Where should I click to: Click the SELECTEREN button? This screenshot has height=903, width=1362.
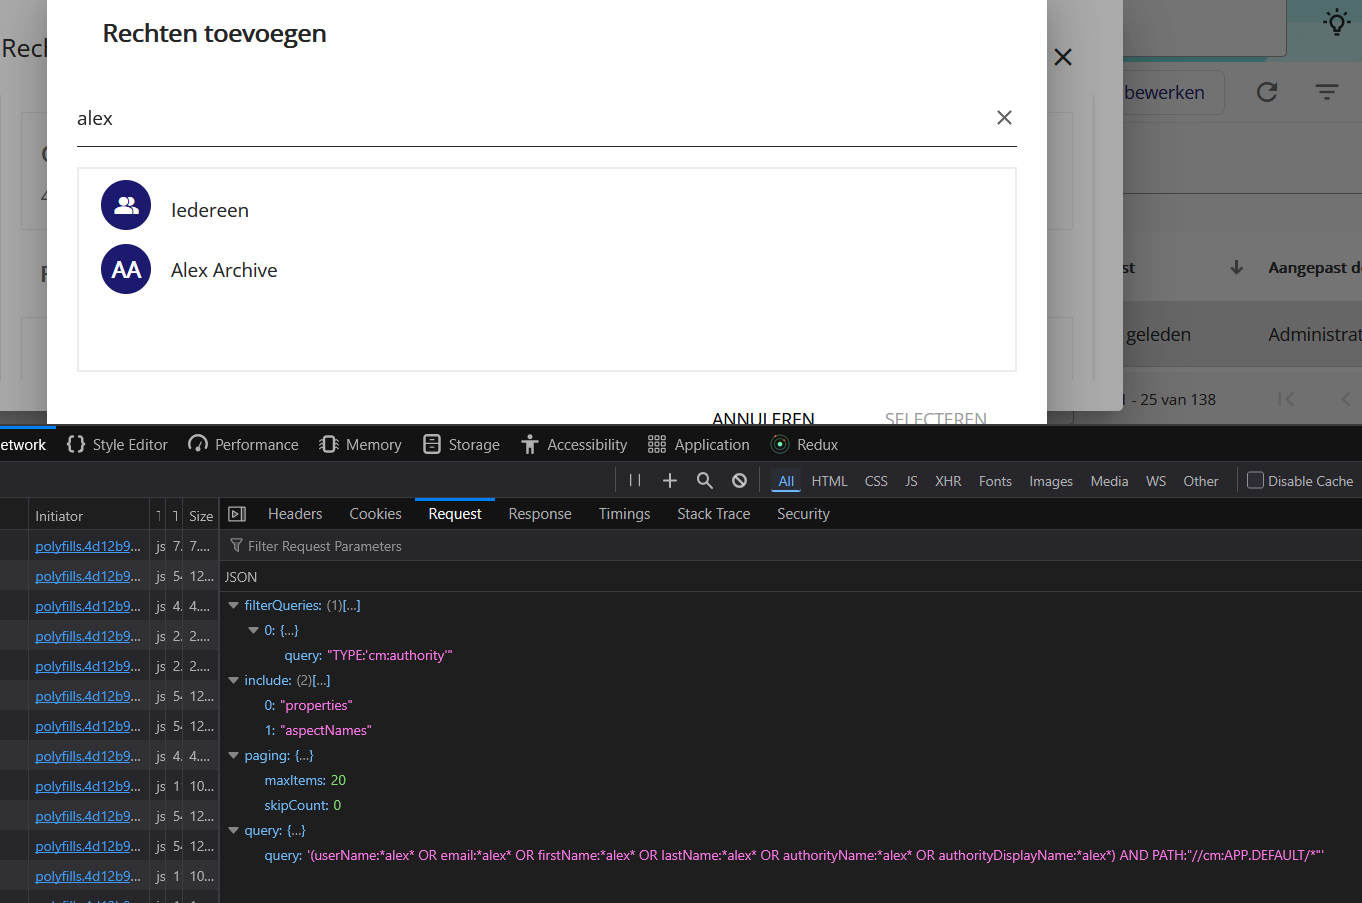[935, 418]
